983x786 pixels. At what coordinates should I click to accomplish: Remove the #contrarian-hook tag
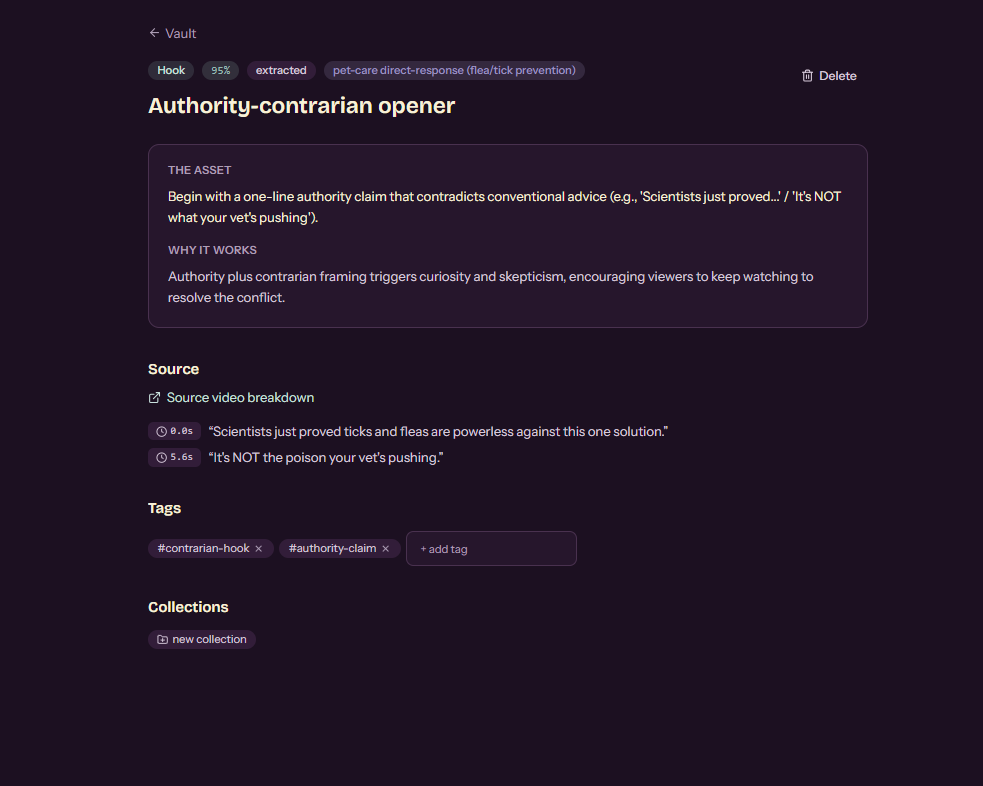click(258, 548)
